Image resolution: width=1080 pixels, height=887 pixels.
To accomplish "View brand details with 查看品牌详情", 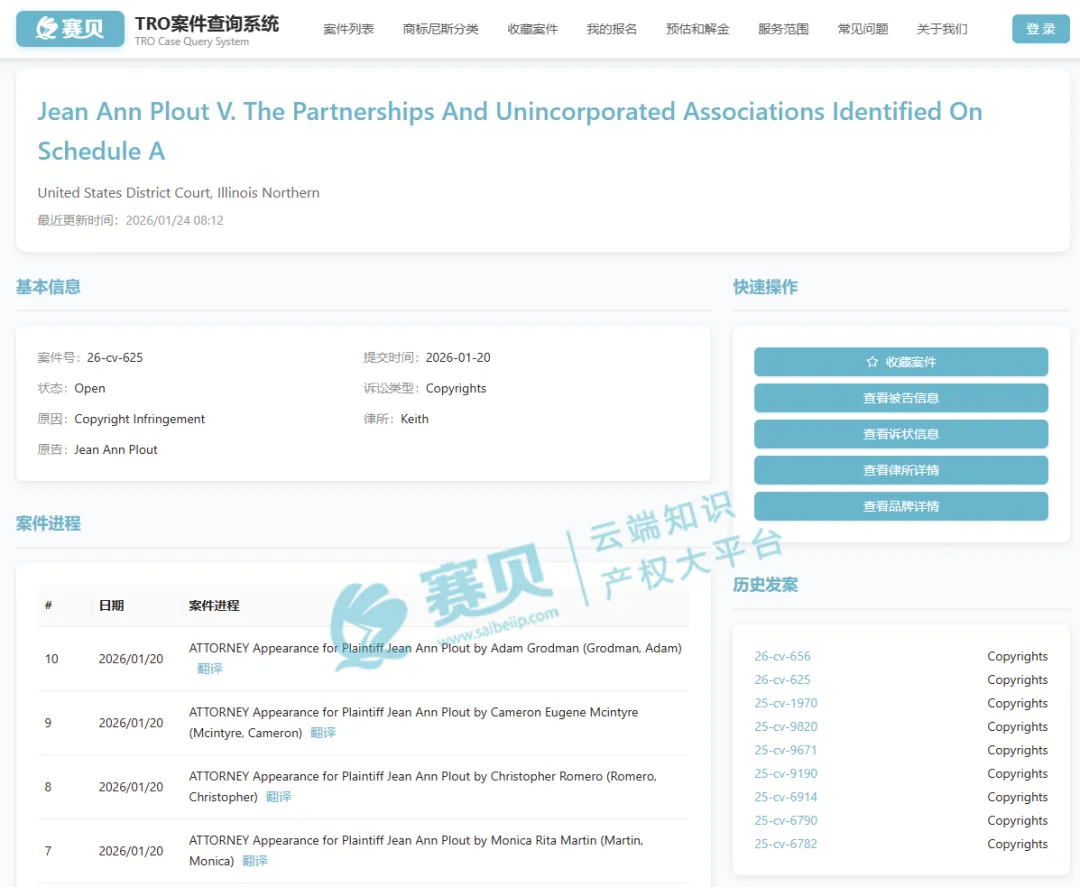I will coord(900,506).
